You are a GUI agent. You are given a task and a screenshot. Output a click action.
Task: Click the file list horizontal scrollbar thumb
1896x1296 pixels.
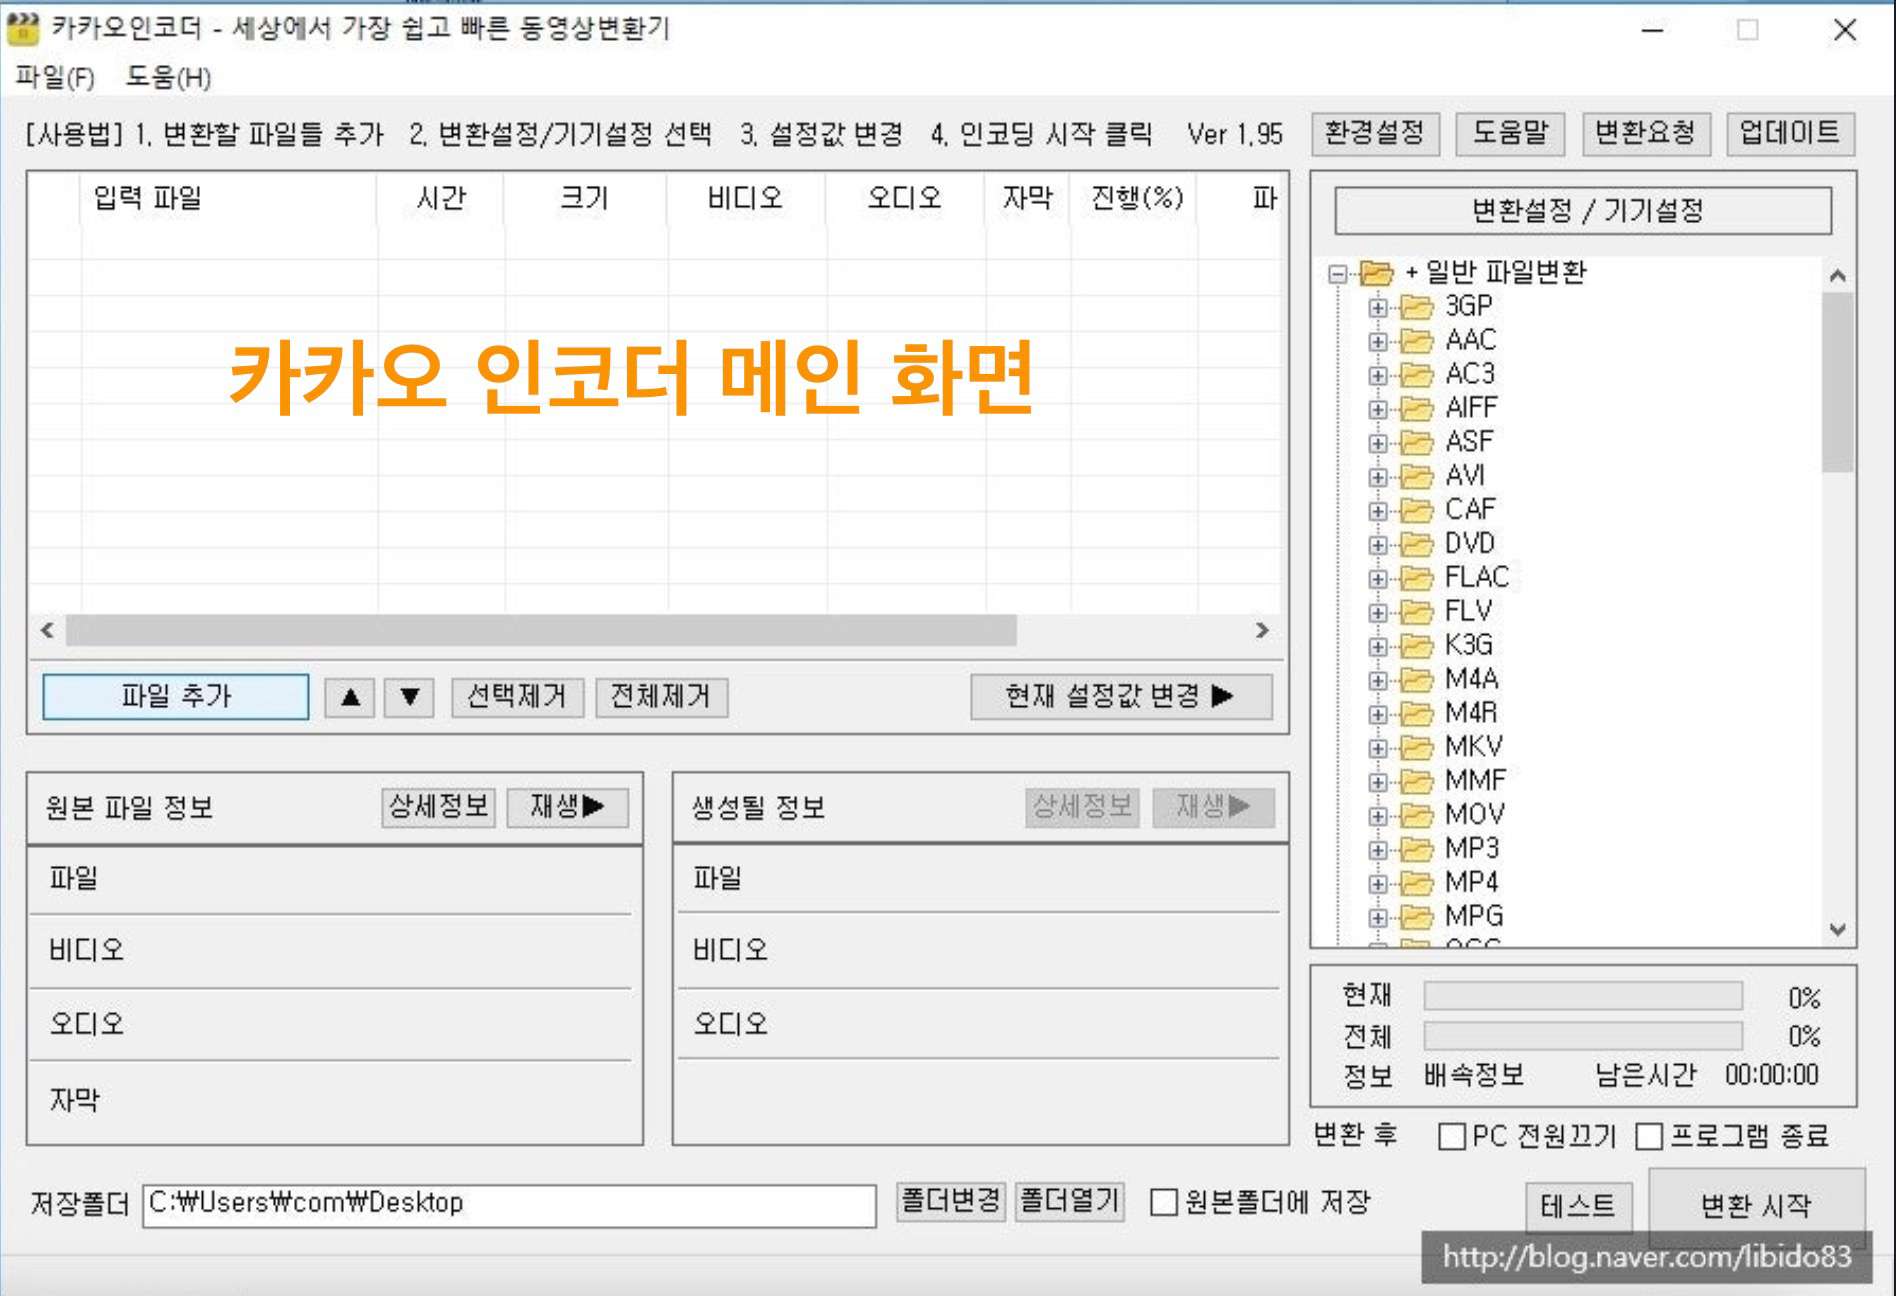tap(541, 630)
